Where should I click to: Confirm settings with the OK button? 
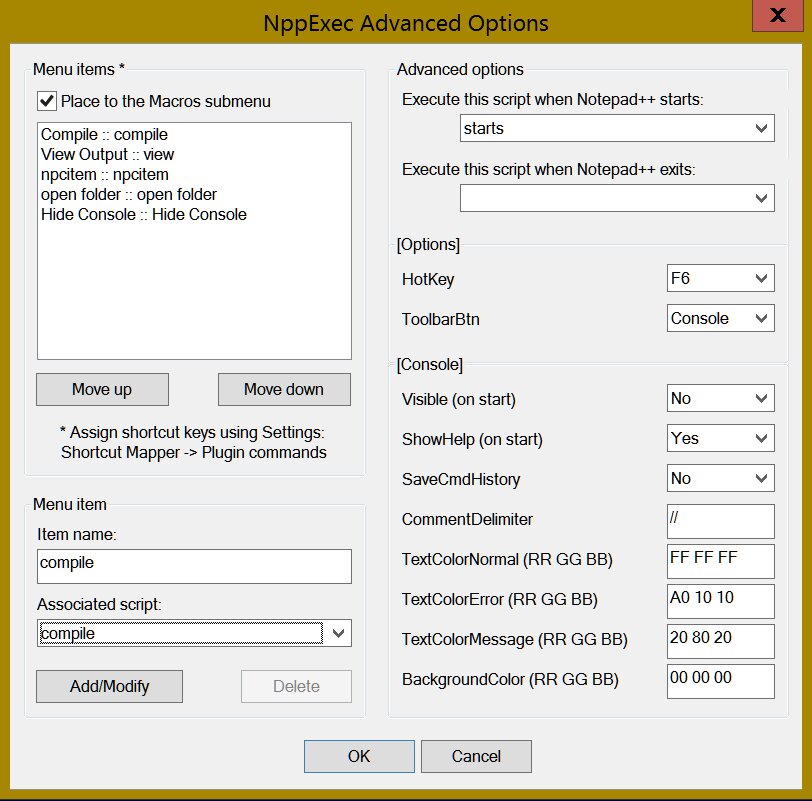pyautogui.click(x=359, y=756)
